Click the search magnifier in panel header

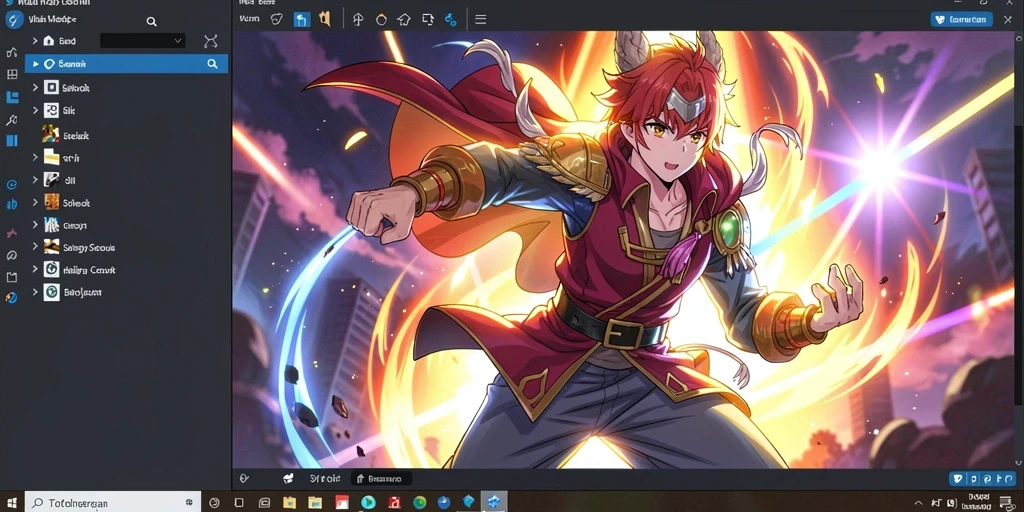tap(152, 22)
